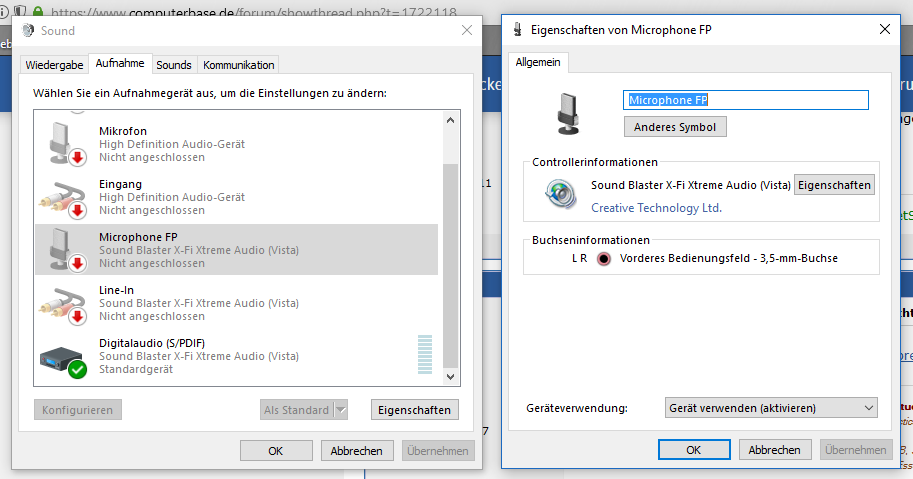Screen dimensions: 913x479
Task: Click the Anderes Symbol button
Action: (675, 127)
